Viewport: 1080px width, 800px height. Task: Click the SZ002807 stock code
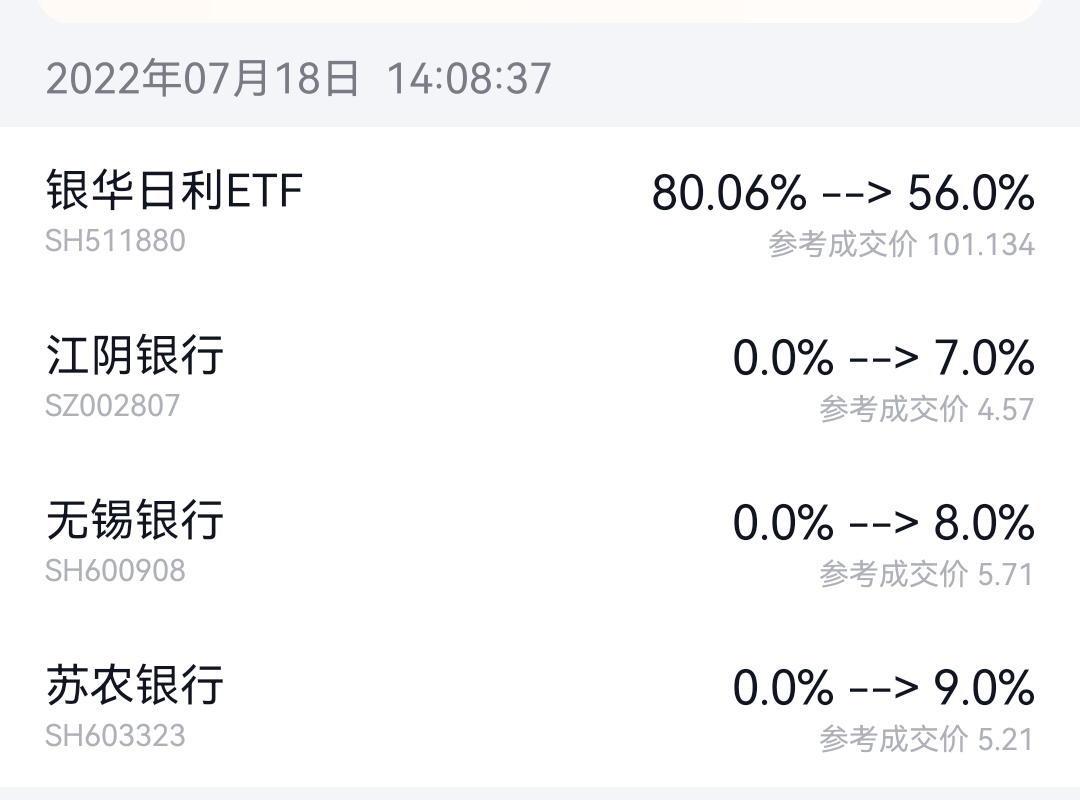tap(113, 406)
